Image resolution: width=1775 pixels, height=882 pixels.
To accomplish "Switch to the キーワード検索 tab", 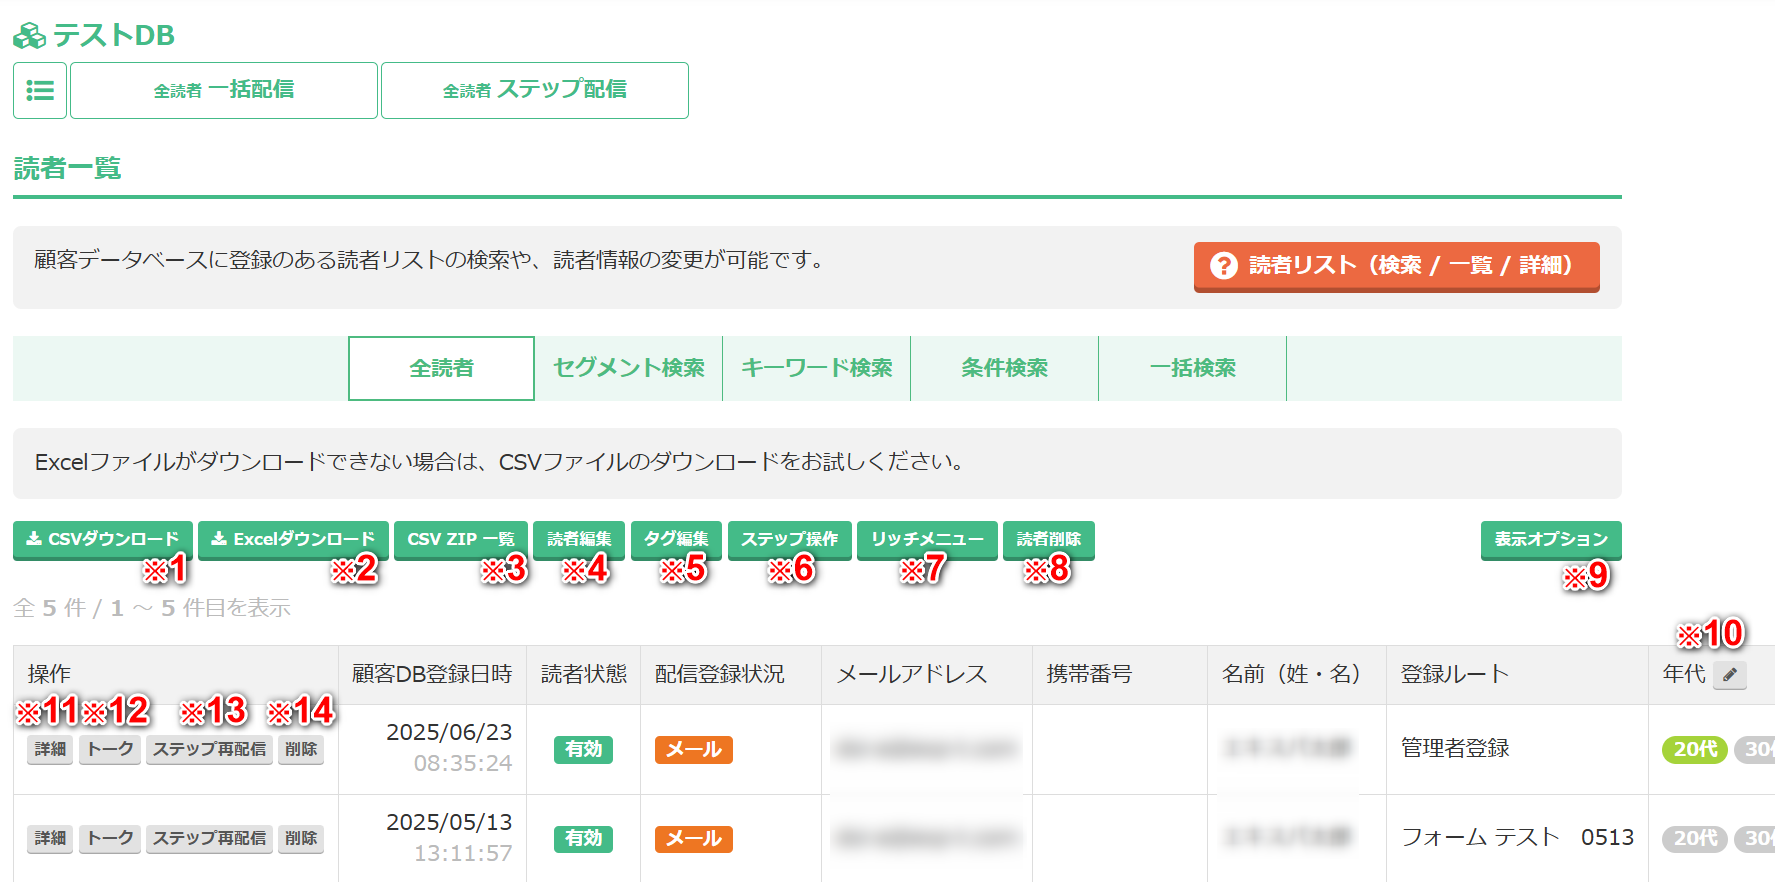I will 816,368.
